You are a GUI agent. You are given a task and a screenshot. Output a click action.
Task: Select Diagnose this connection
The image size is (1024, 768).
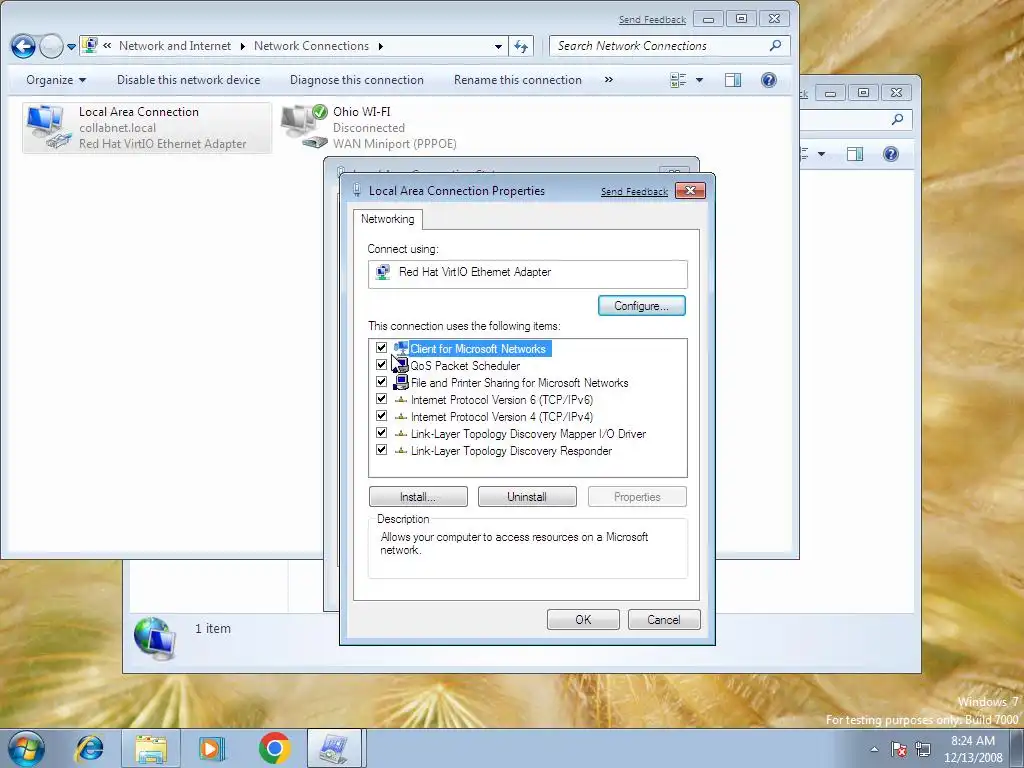point(357,80)
